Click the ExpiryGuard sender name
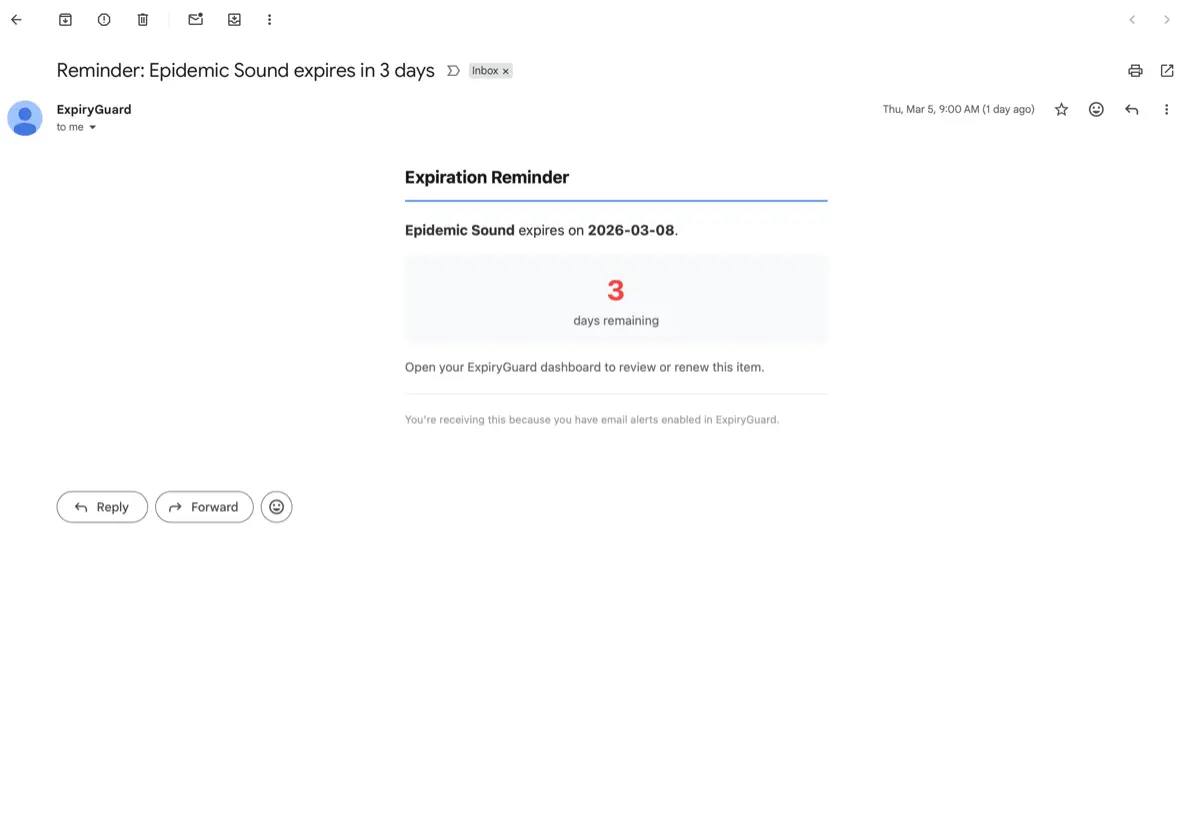 [x=94, y=109]
